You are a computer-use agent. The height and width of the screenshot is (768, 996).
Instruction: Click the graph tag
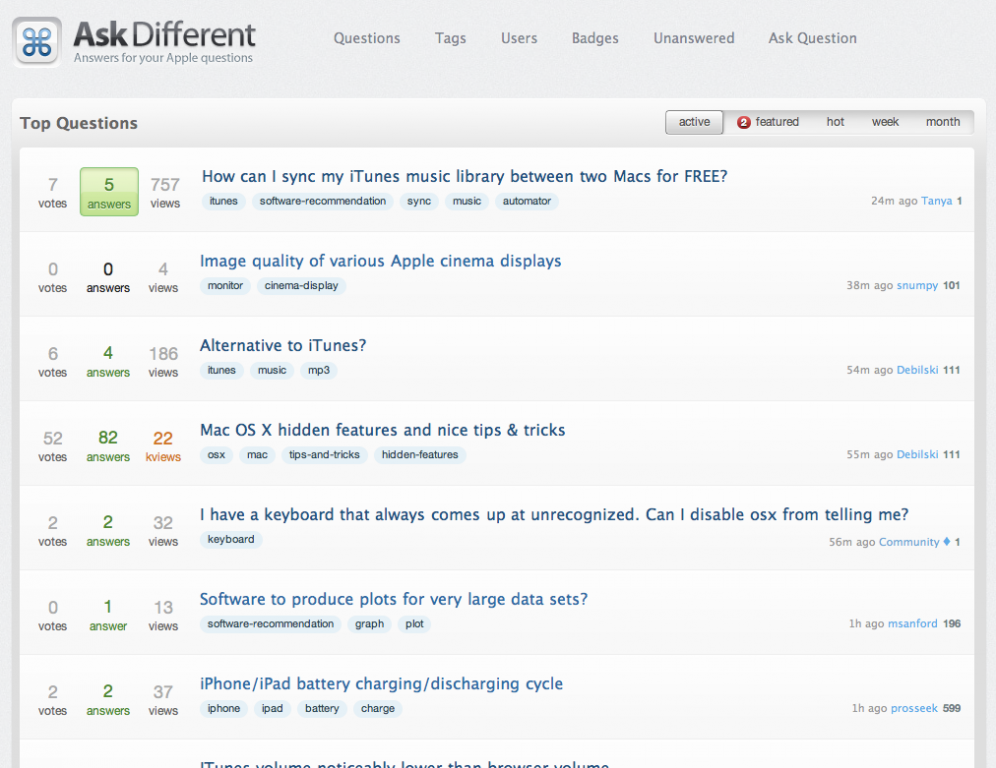370,624
